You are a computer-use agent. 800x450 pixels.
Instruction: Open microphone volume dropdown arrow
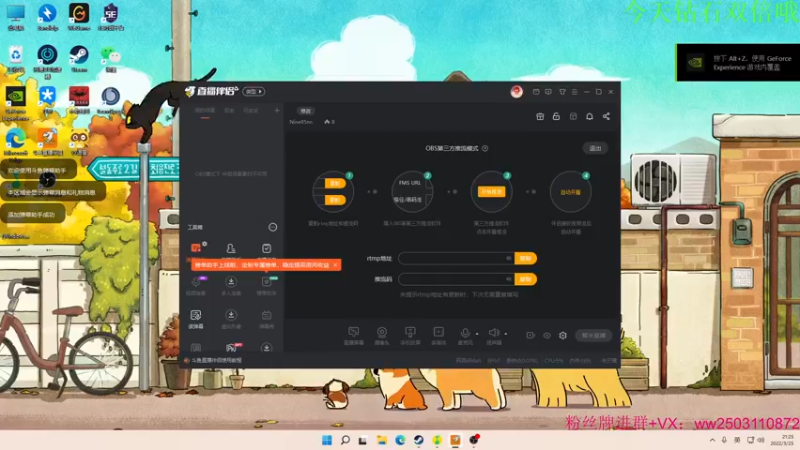click(477, 334)
